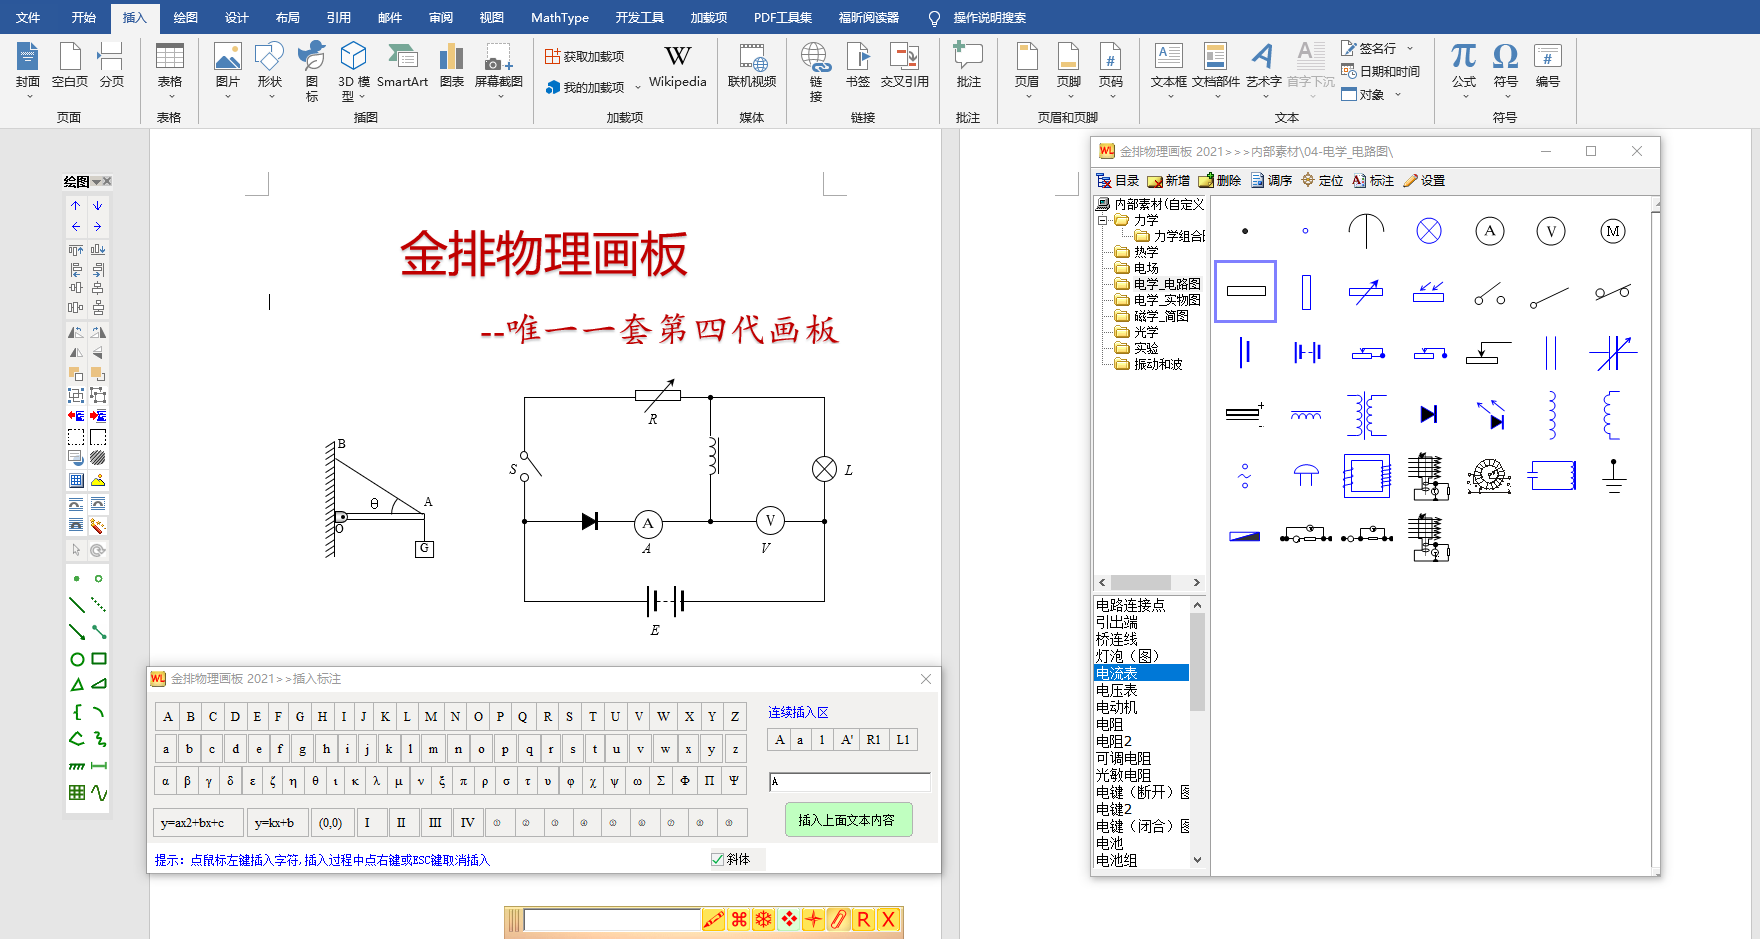
Task: Expand 我的加载项 dropdown arrow
Action: click(638, 88)
